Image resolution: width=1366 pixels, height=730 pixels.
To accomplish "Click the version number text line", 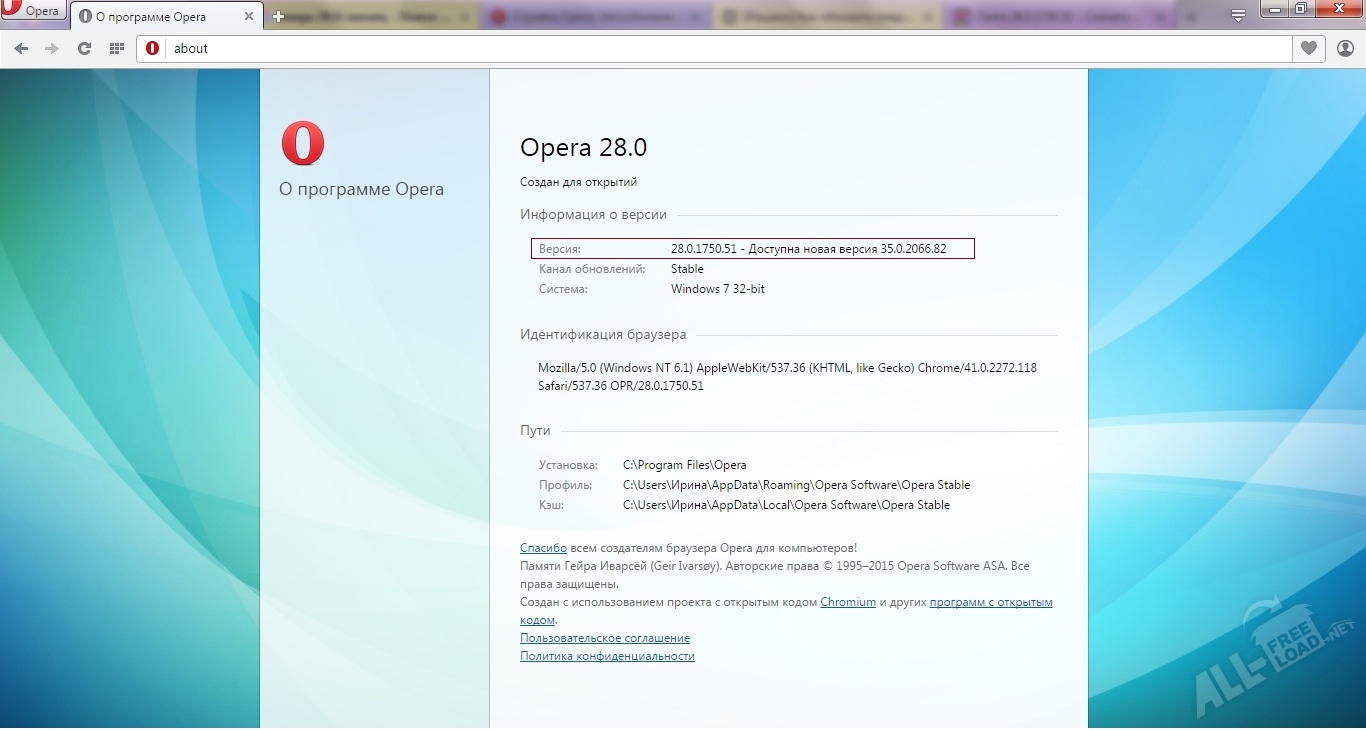I will coord(808,249).
